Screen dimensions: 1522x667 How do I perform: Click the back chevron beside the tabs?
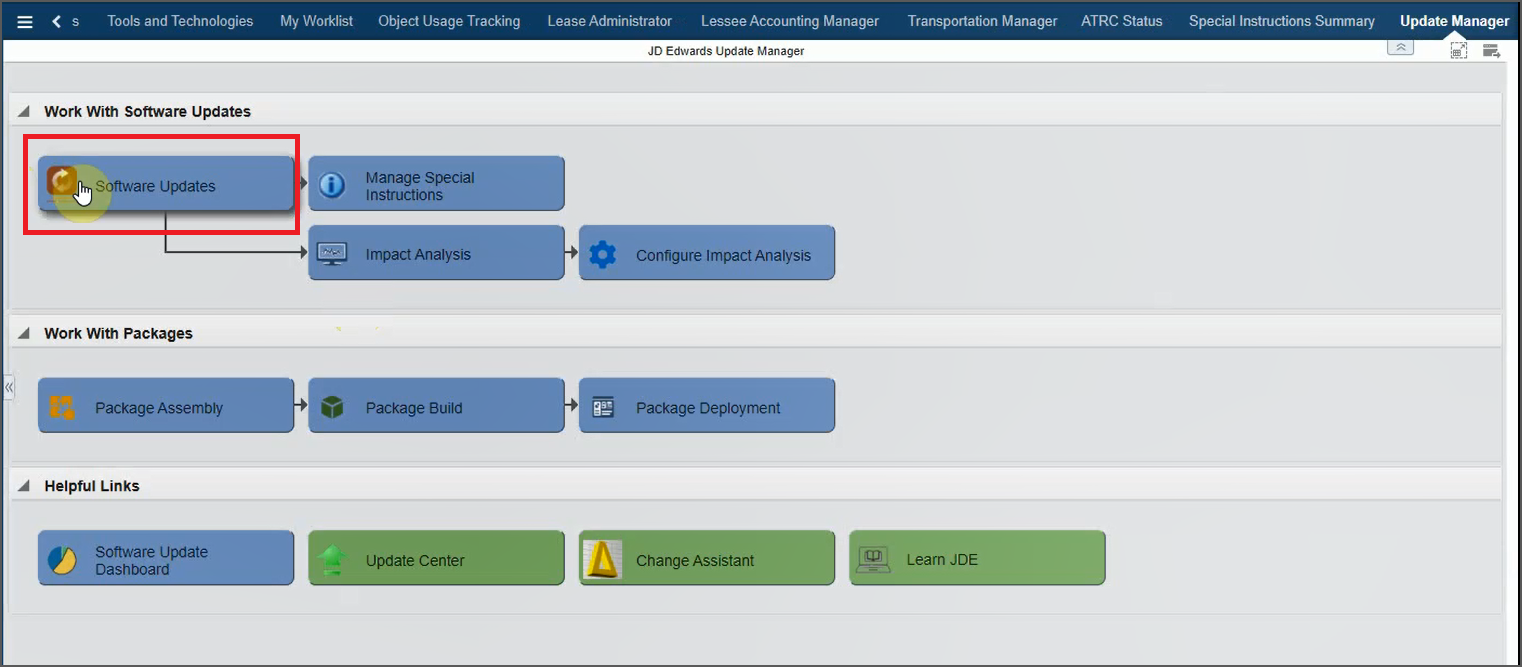pyautogui.click(x=56, y=21)
